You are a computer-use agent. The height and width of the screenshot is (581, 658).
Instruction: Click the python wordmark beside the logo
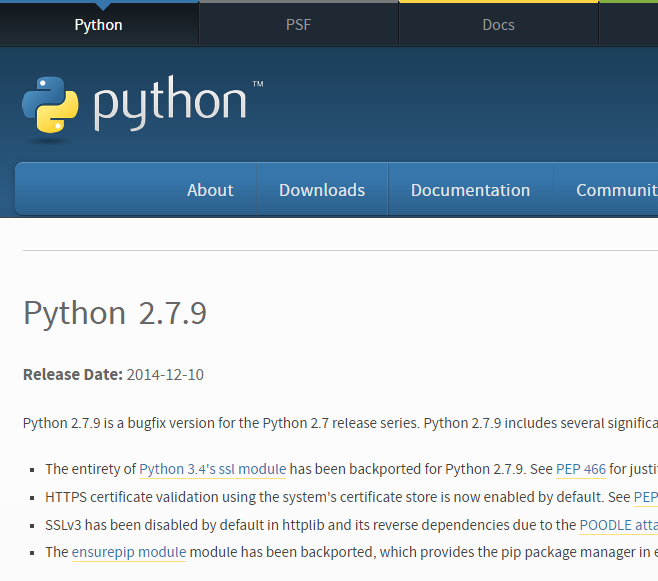tap(170, 104)
